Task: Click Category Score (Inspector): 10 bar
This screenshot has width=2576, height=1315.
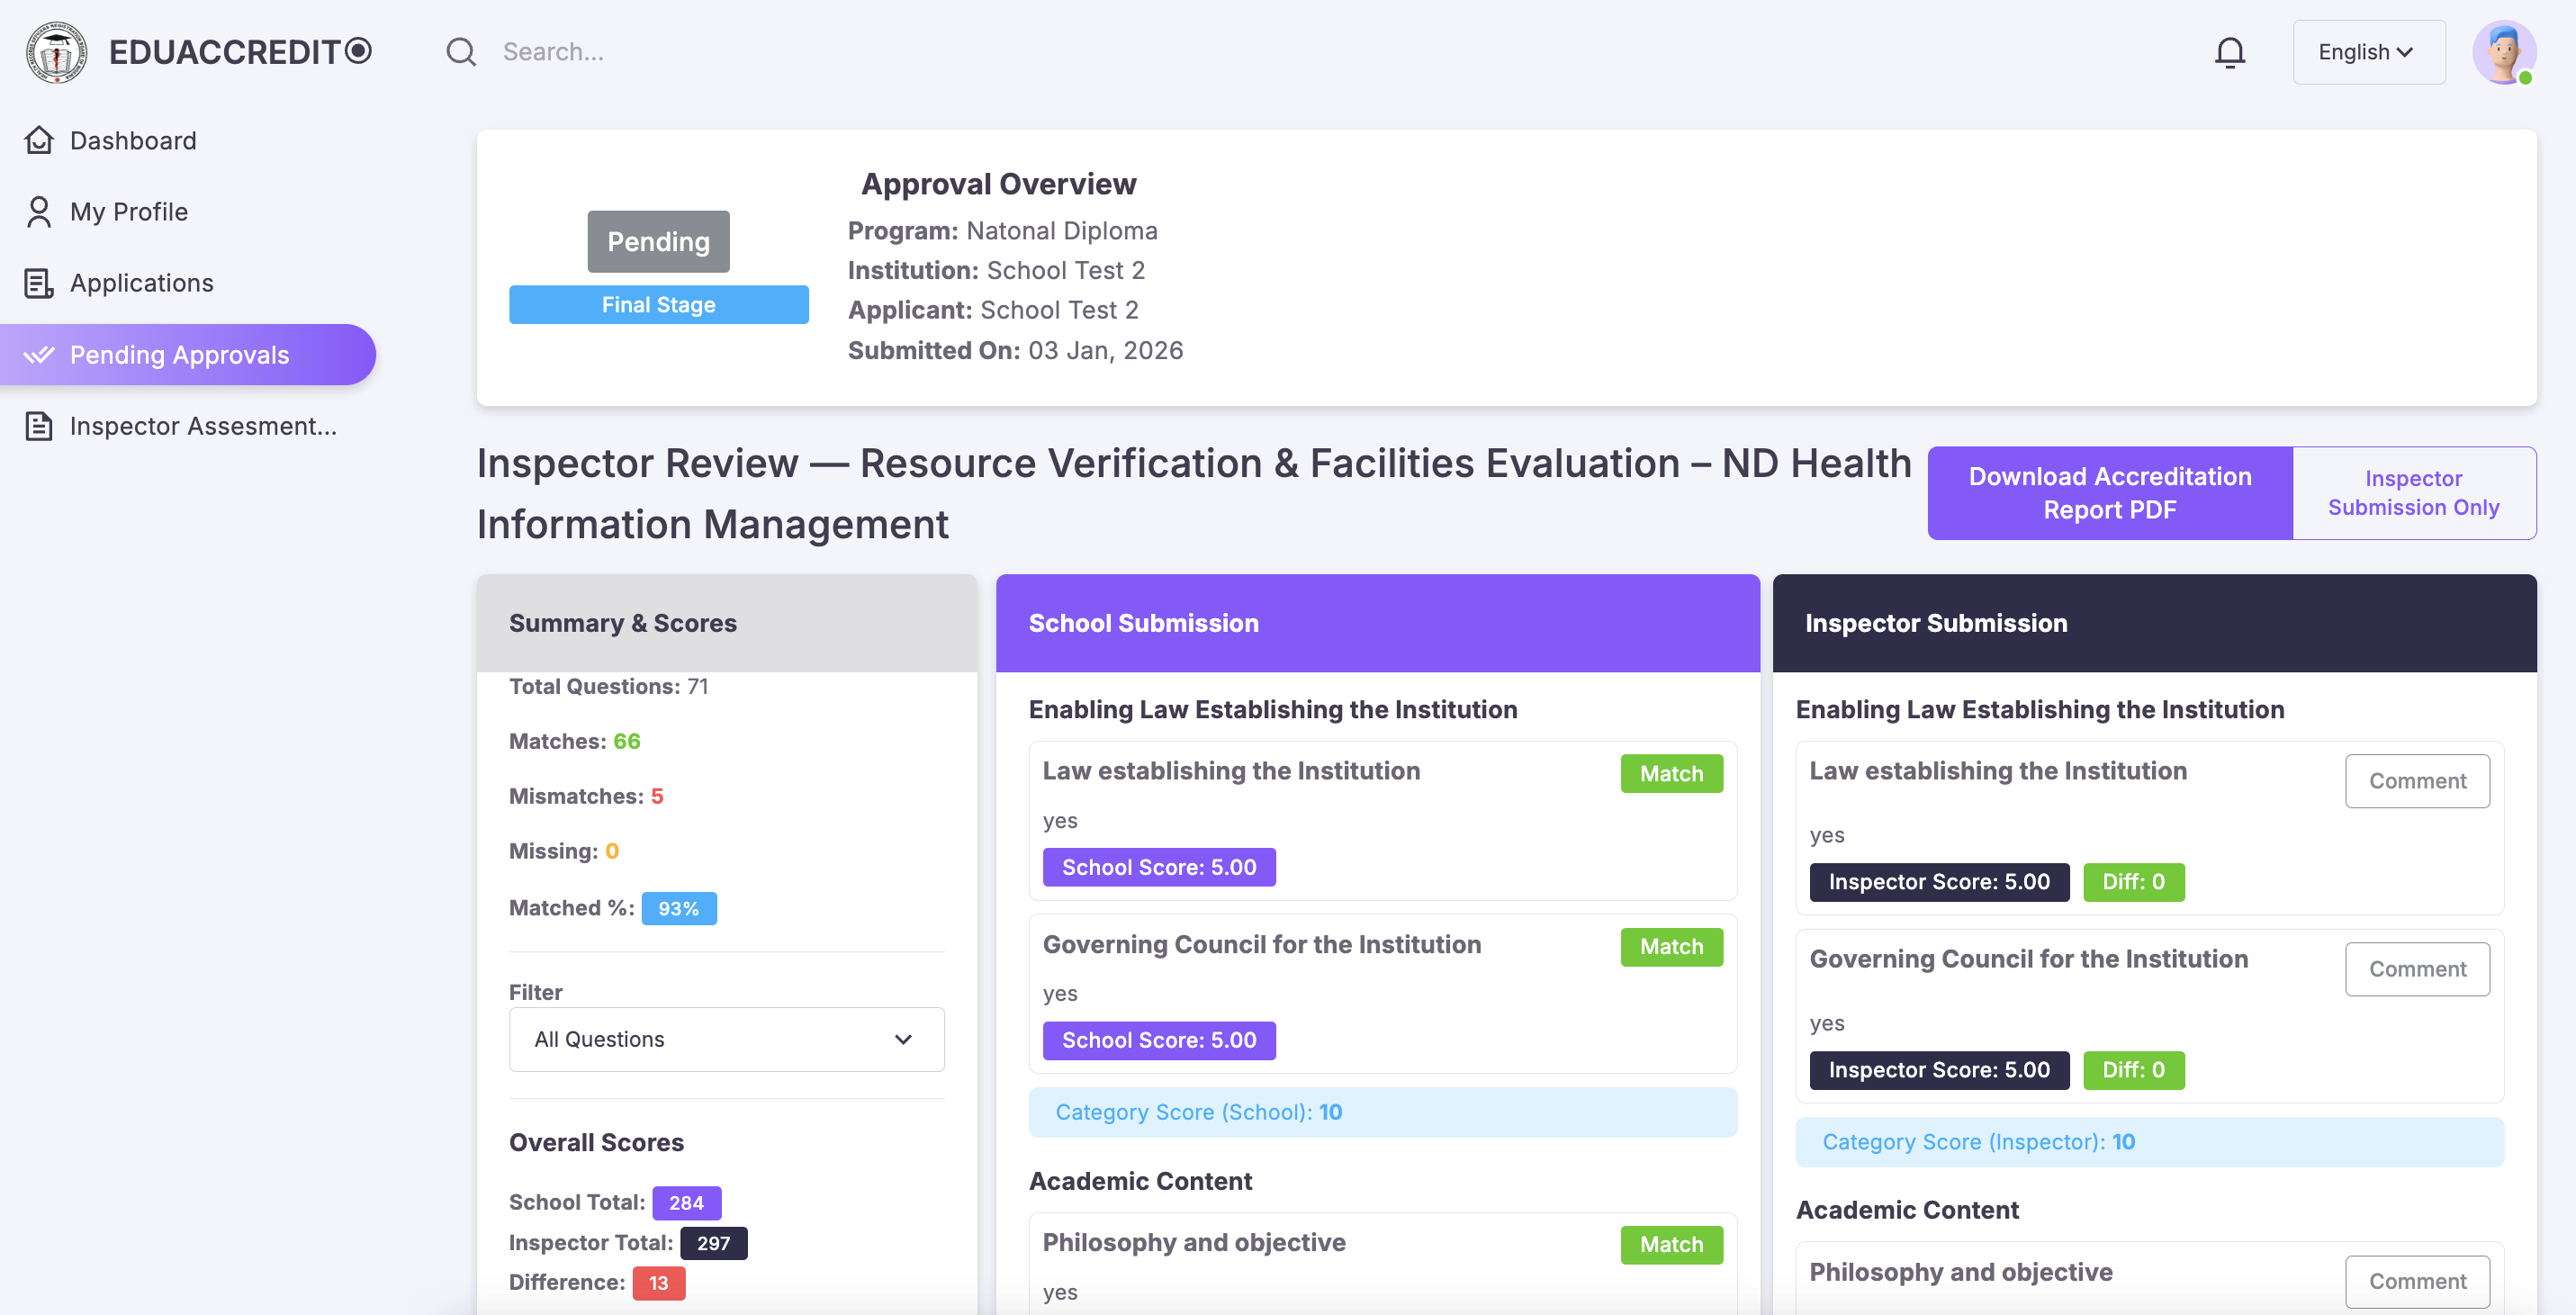Action: pyautogui.click(x=2150, y=1142)
